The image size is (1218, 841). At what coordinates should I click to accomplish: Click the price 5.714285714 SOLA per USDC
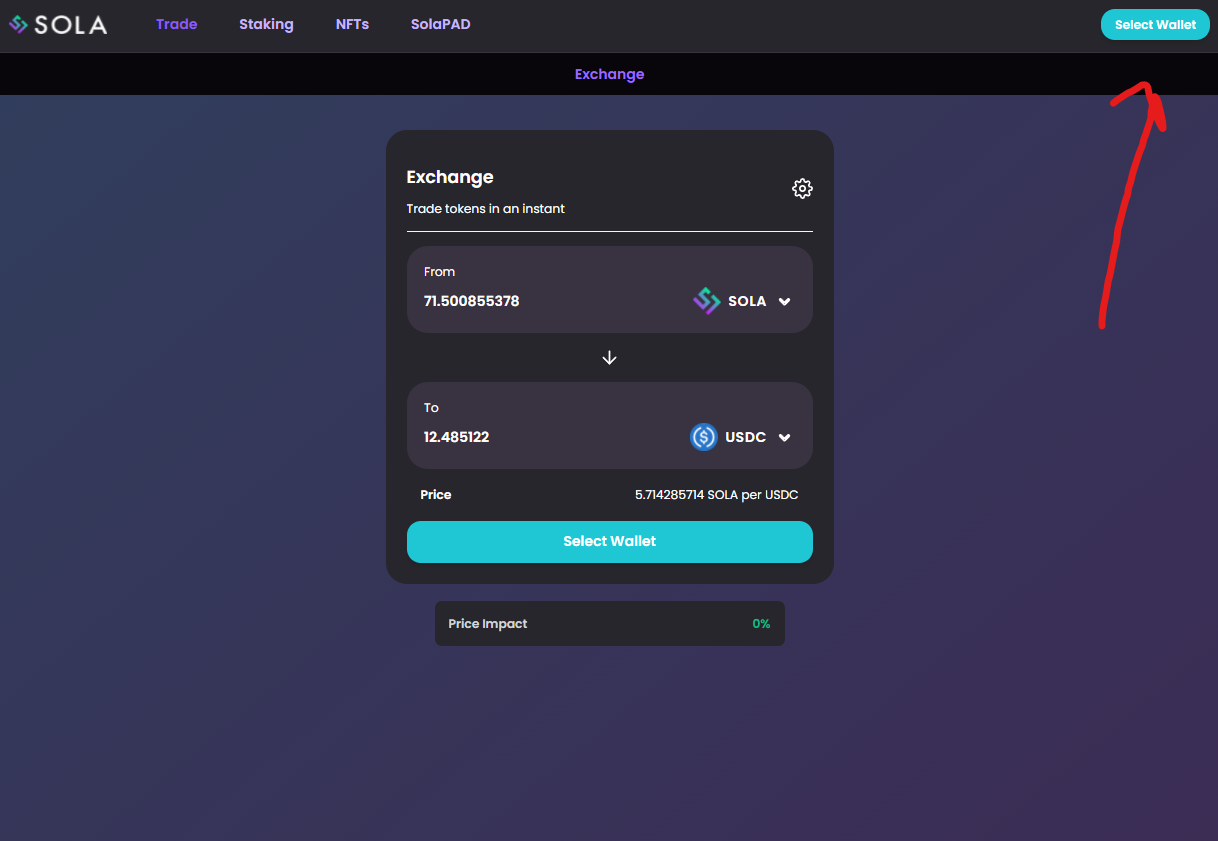tap(716, 495)
